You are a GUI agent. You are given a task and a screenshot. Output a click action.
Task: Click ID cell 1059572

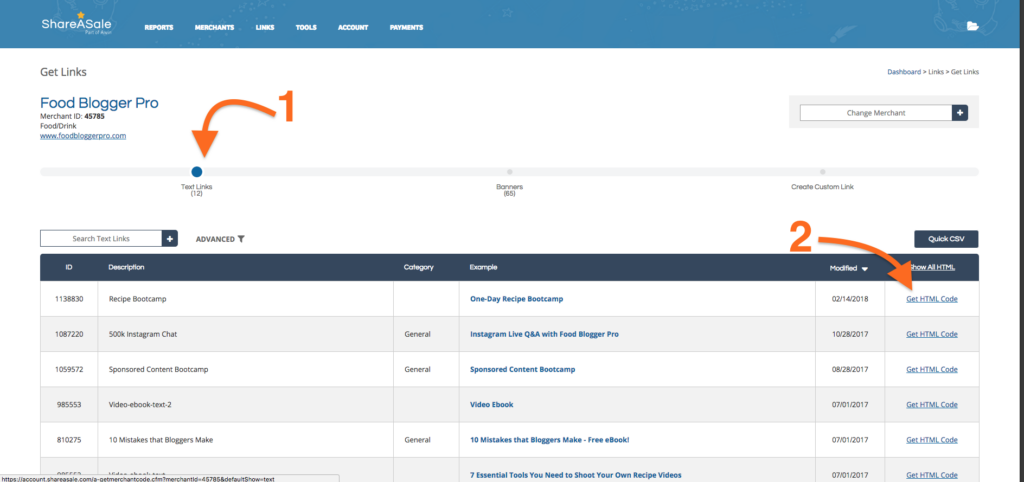[x=69, y=370]
